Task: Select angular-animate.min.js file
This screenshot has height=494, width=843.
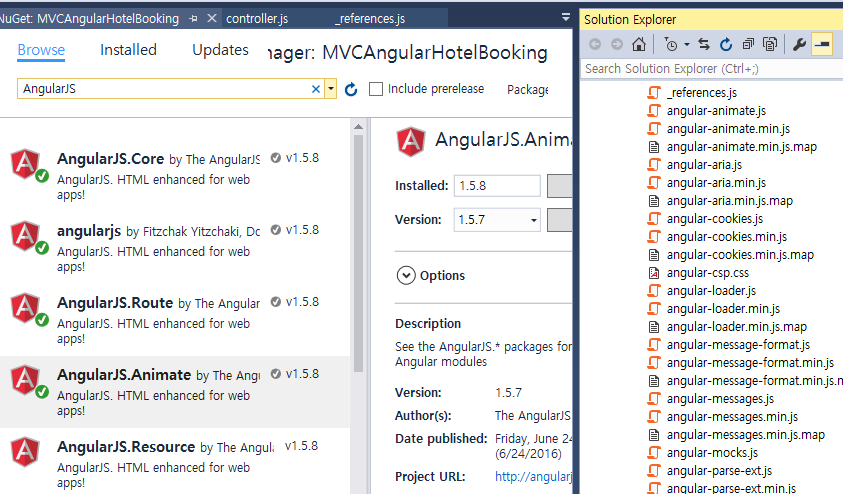Action: pos(728,128)
